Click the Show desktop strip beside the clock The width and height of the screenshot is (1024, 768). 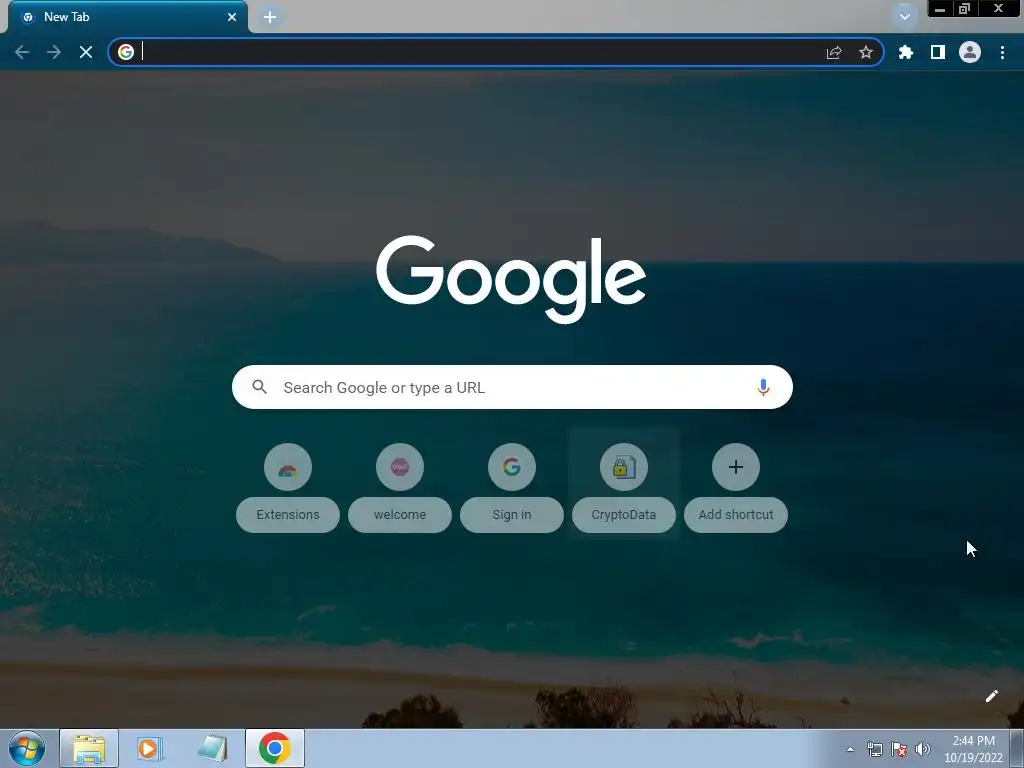click(1017, 748)
